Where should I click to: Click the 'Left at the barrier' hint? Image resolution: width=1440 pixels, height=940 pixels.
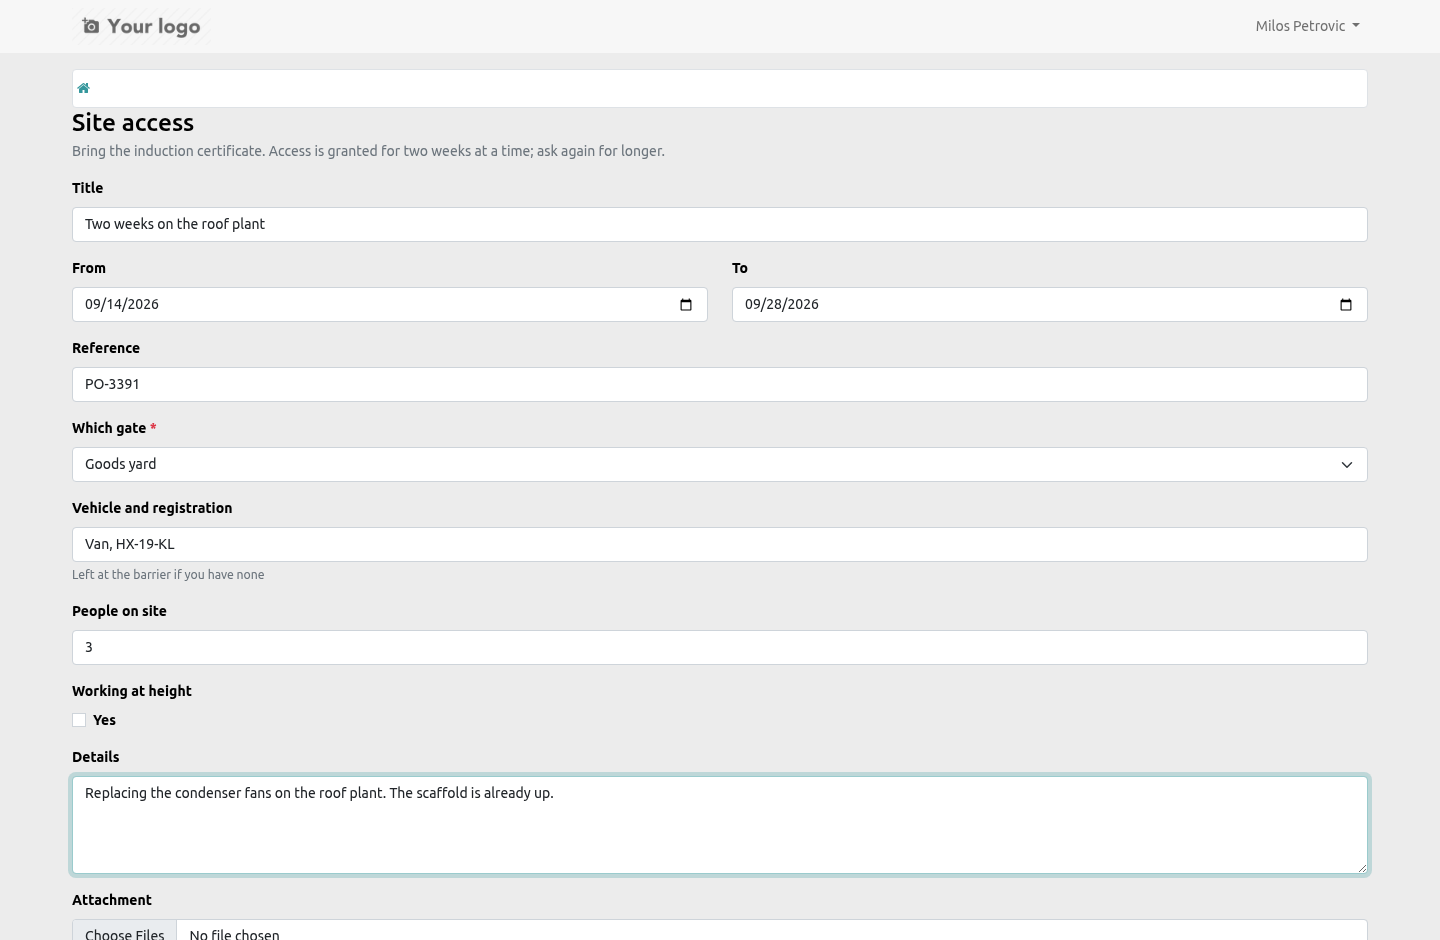[168, 575]
